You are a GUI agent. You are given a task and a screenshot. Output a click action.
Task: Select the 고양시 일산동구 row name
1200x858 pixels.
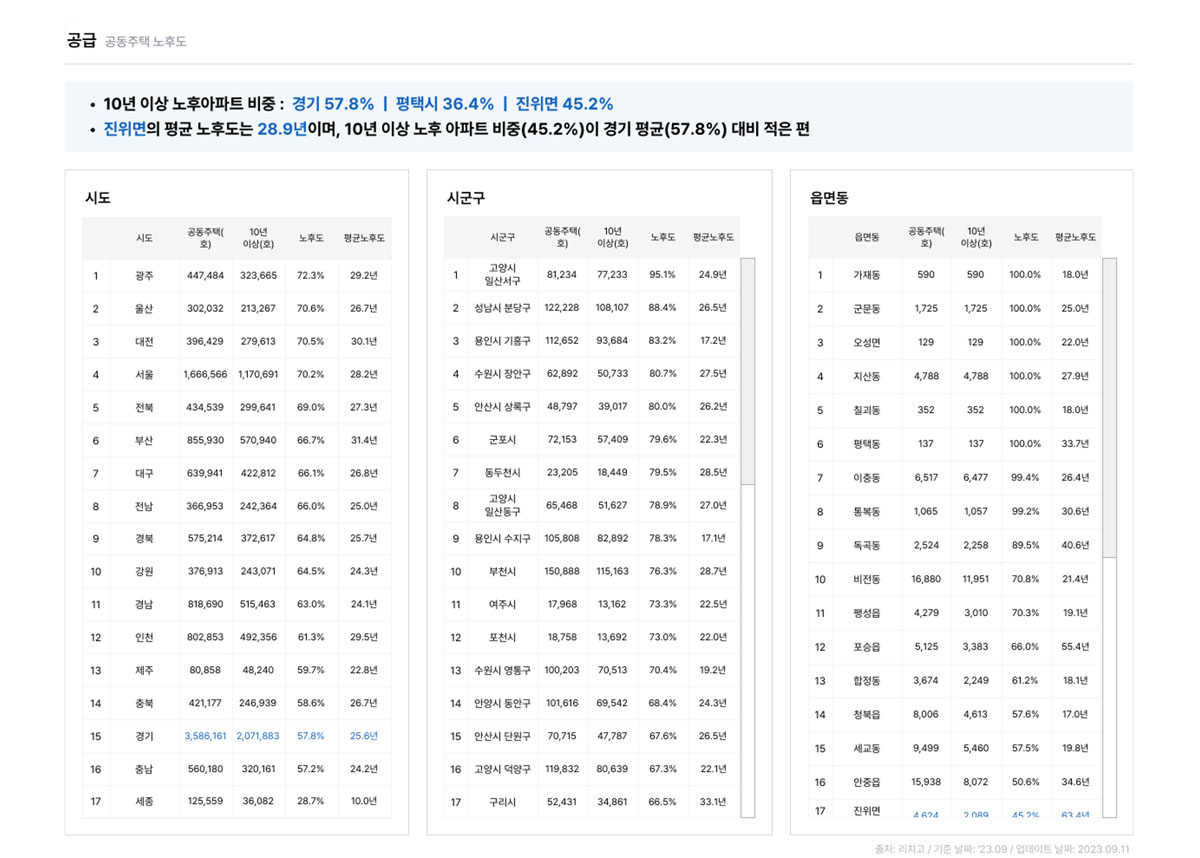point(503,505)
